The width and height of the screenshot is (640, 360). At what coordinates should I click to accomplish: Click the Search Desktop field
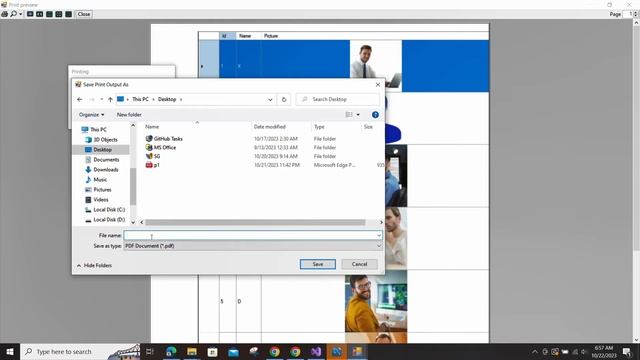pyautogui.click(x=338, y=99)
